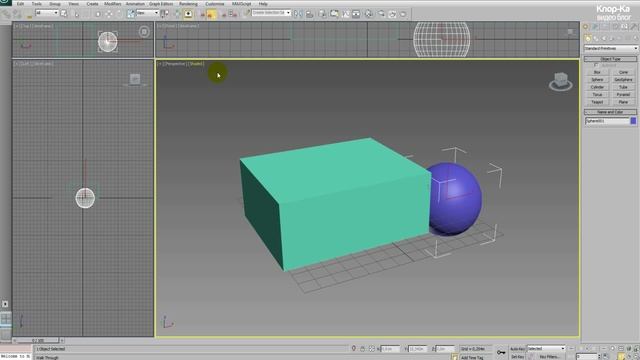Image resolution: width=640 pixels, height=360 pixels.
Task: Click the Plane button
Action: tap(623, 102)
